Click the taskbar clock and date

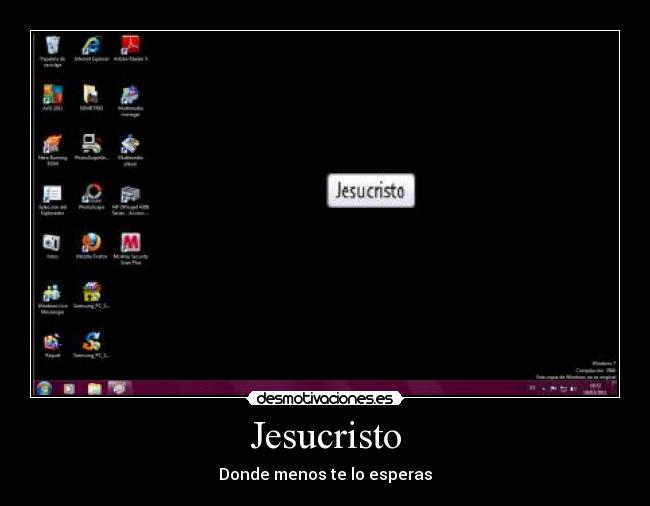coord(595,389)
